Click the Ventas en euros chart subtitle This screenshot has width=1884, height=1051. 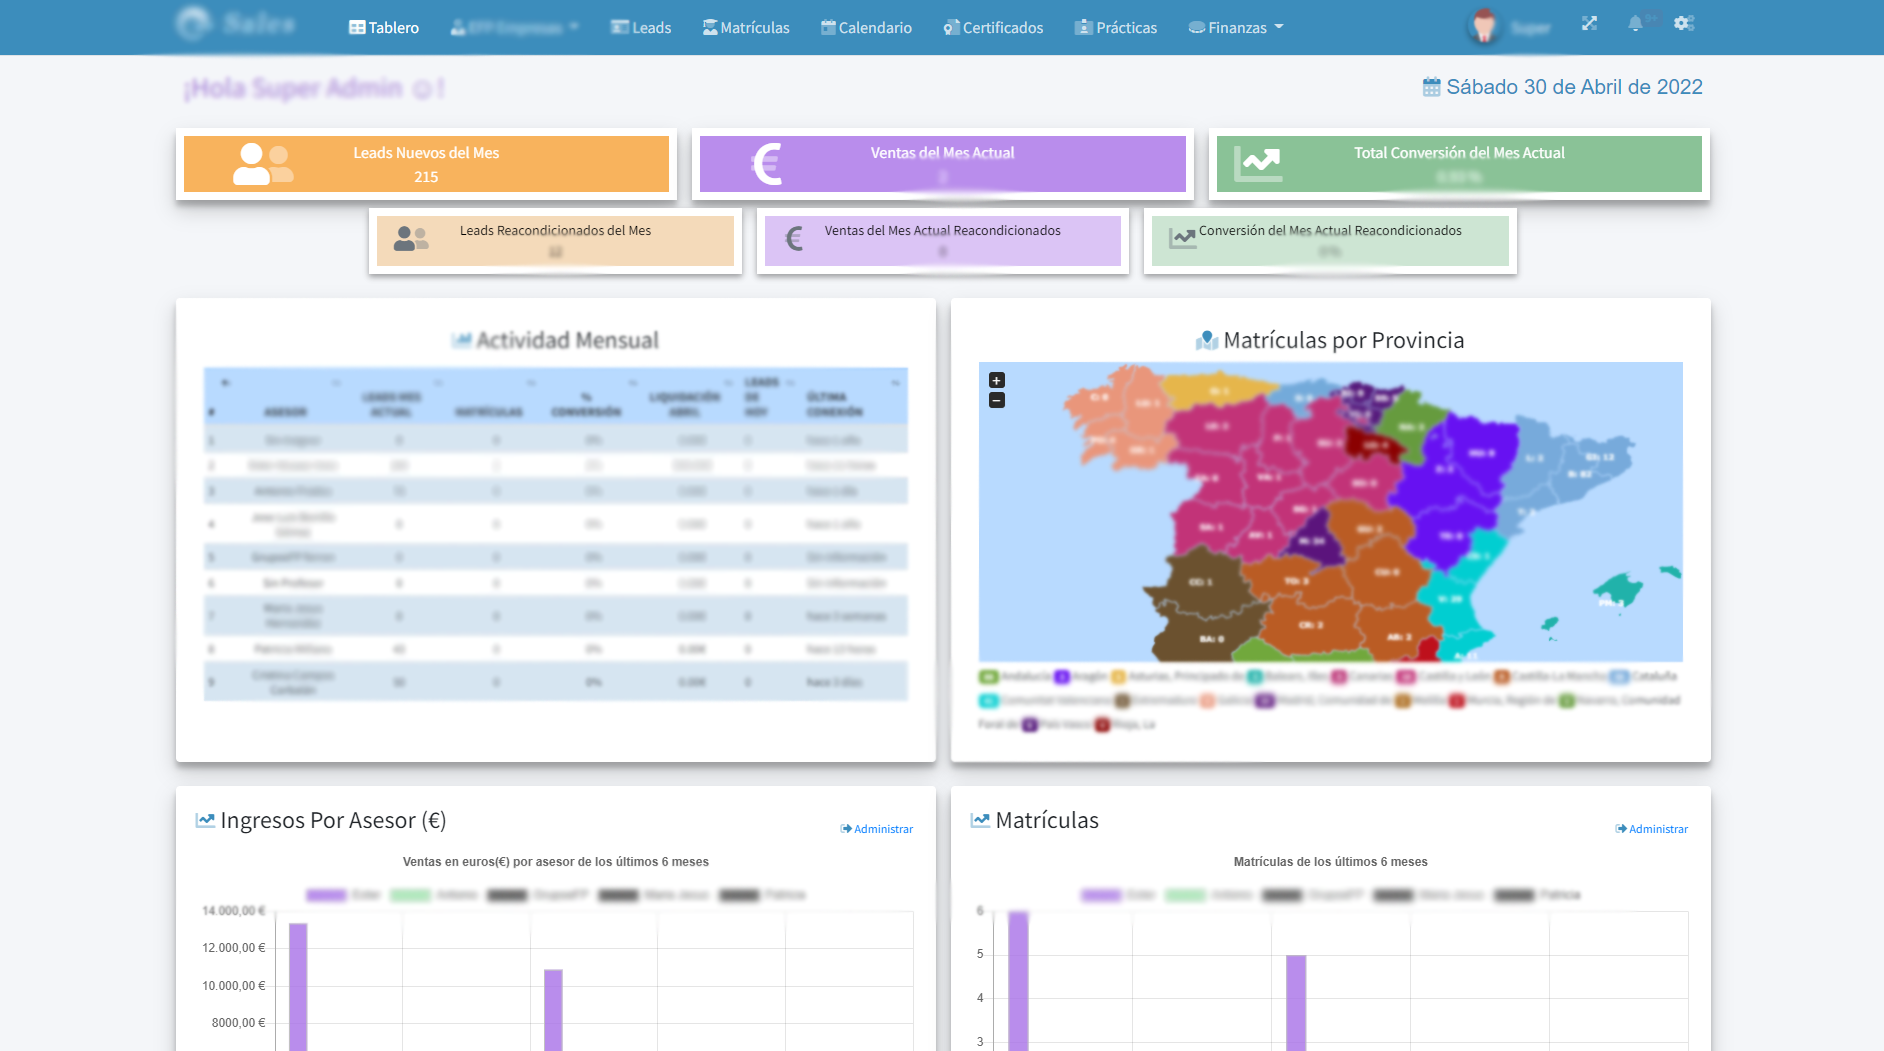(555, 862)
